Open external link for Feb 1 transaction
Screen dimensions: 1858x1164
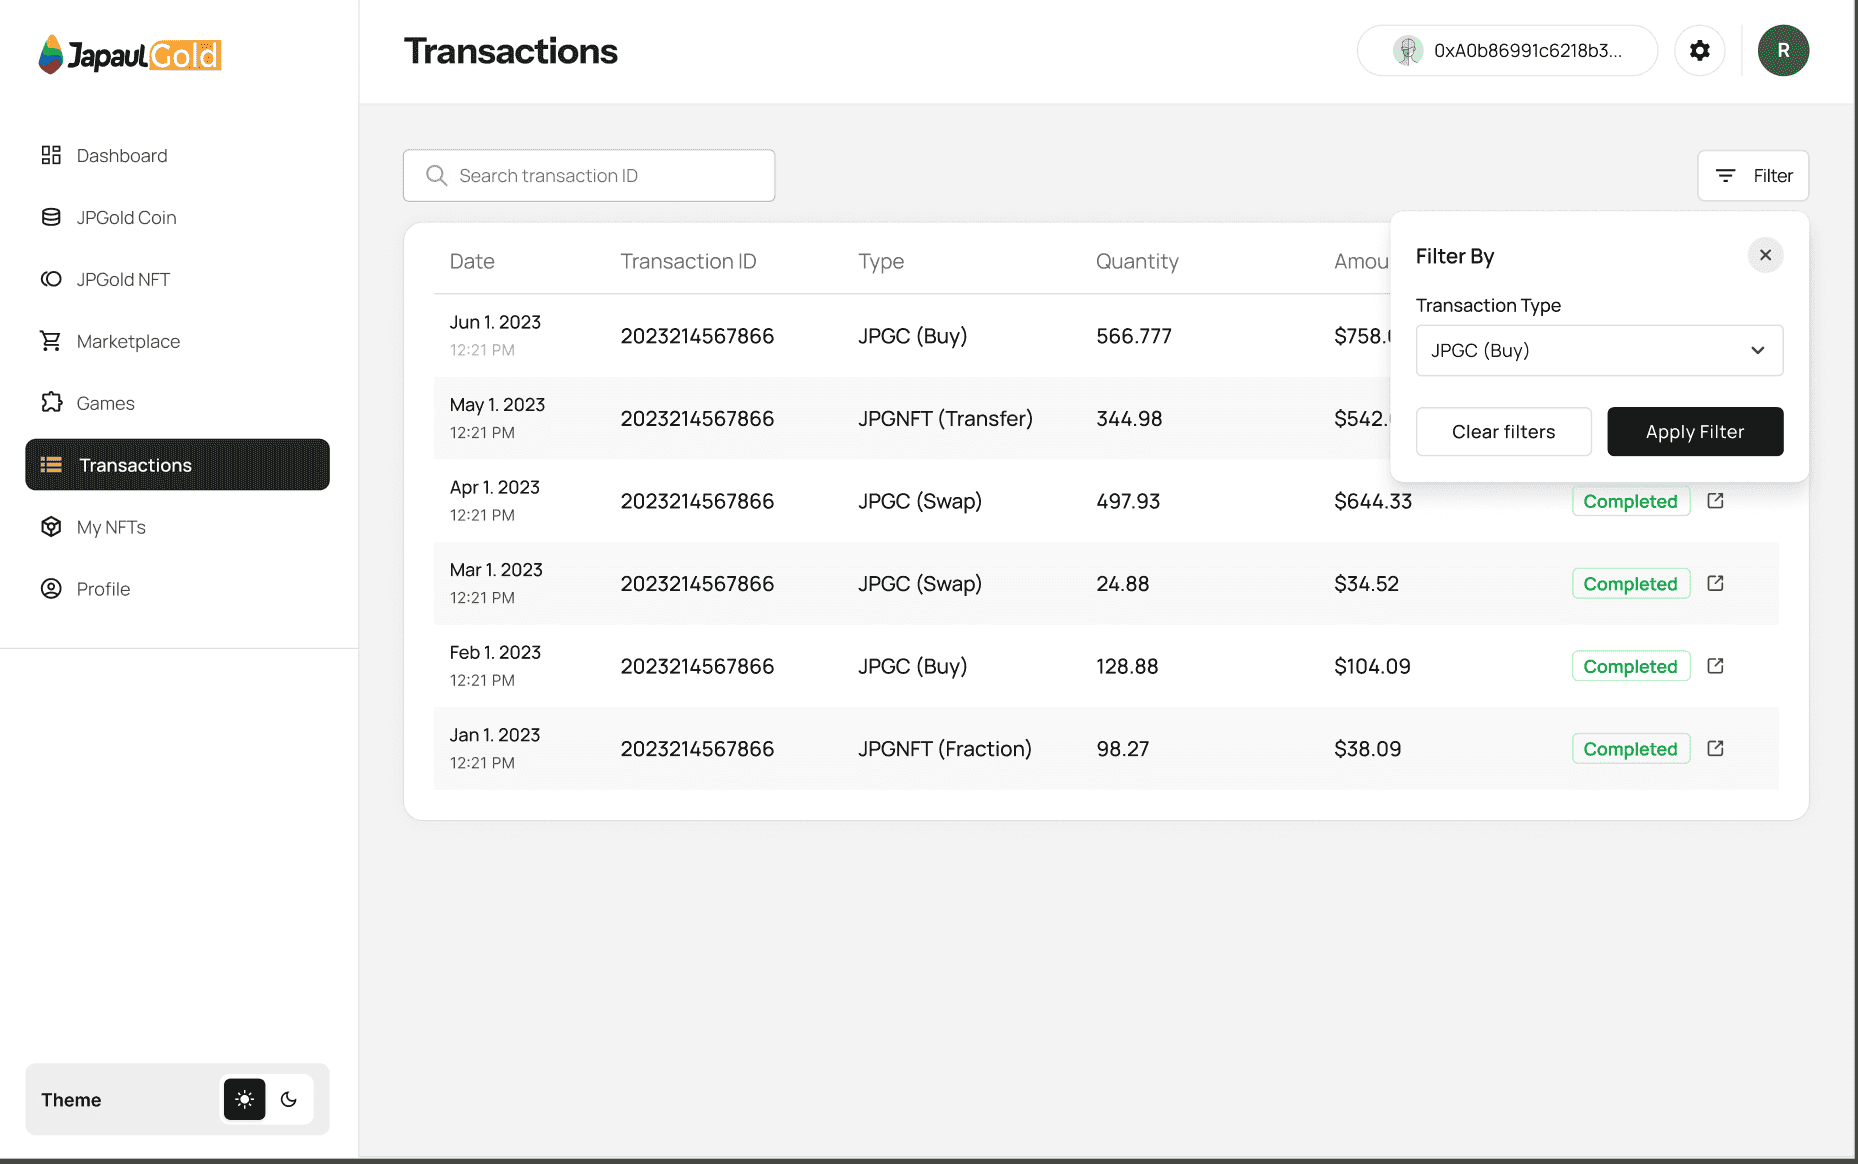1716,666
